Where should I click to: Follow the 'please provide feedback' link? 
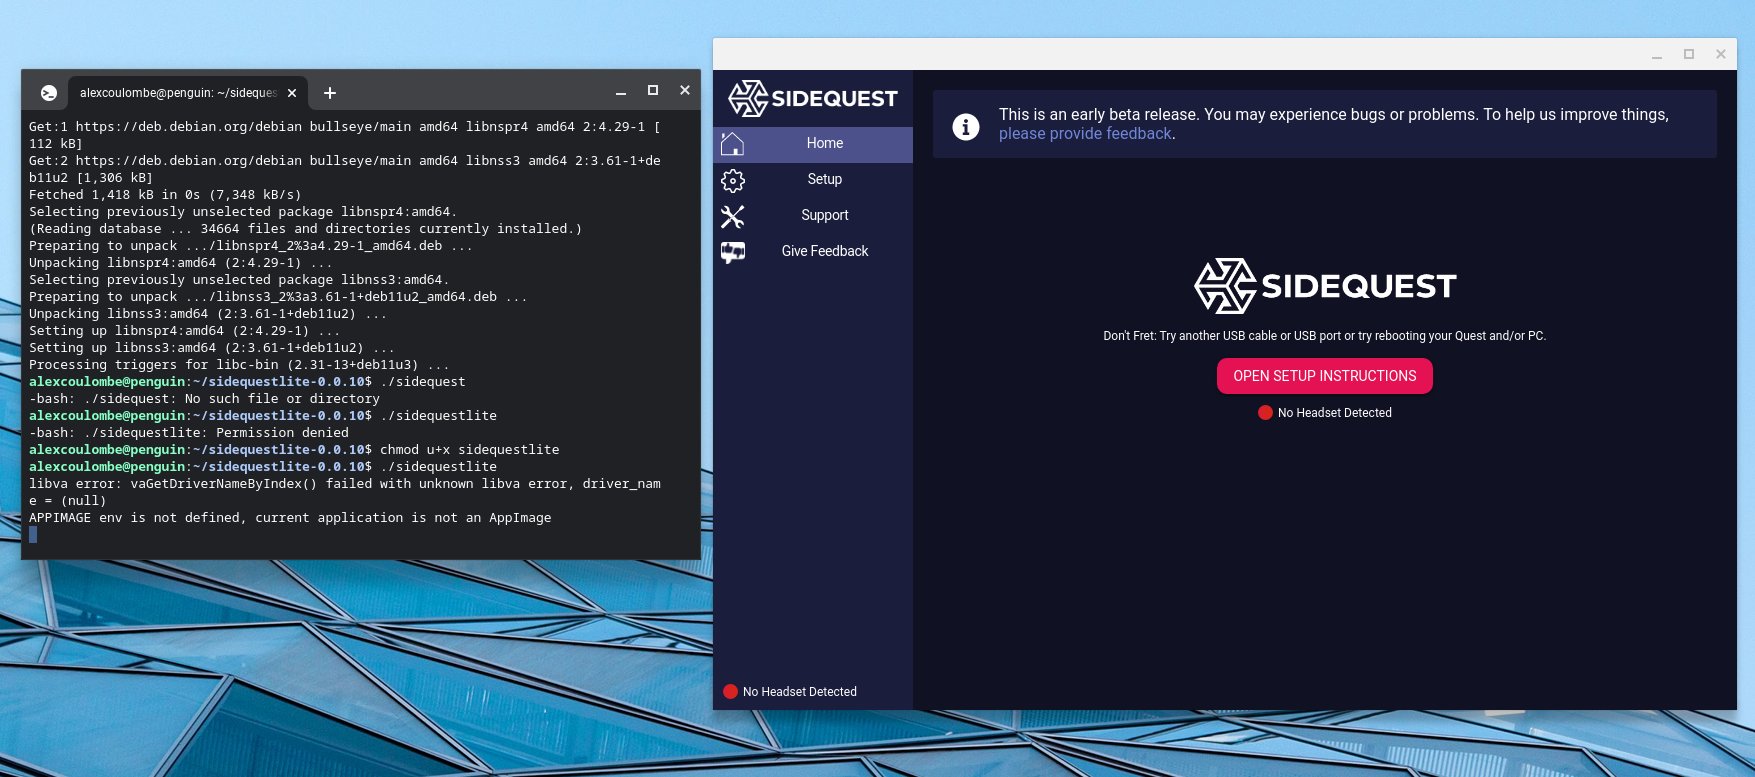(x=1085, y=134)
